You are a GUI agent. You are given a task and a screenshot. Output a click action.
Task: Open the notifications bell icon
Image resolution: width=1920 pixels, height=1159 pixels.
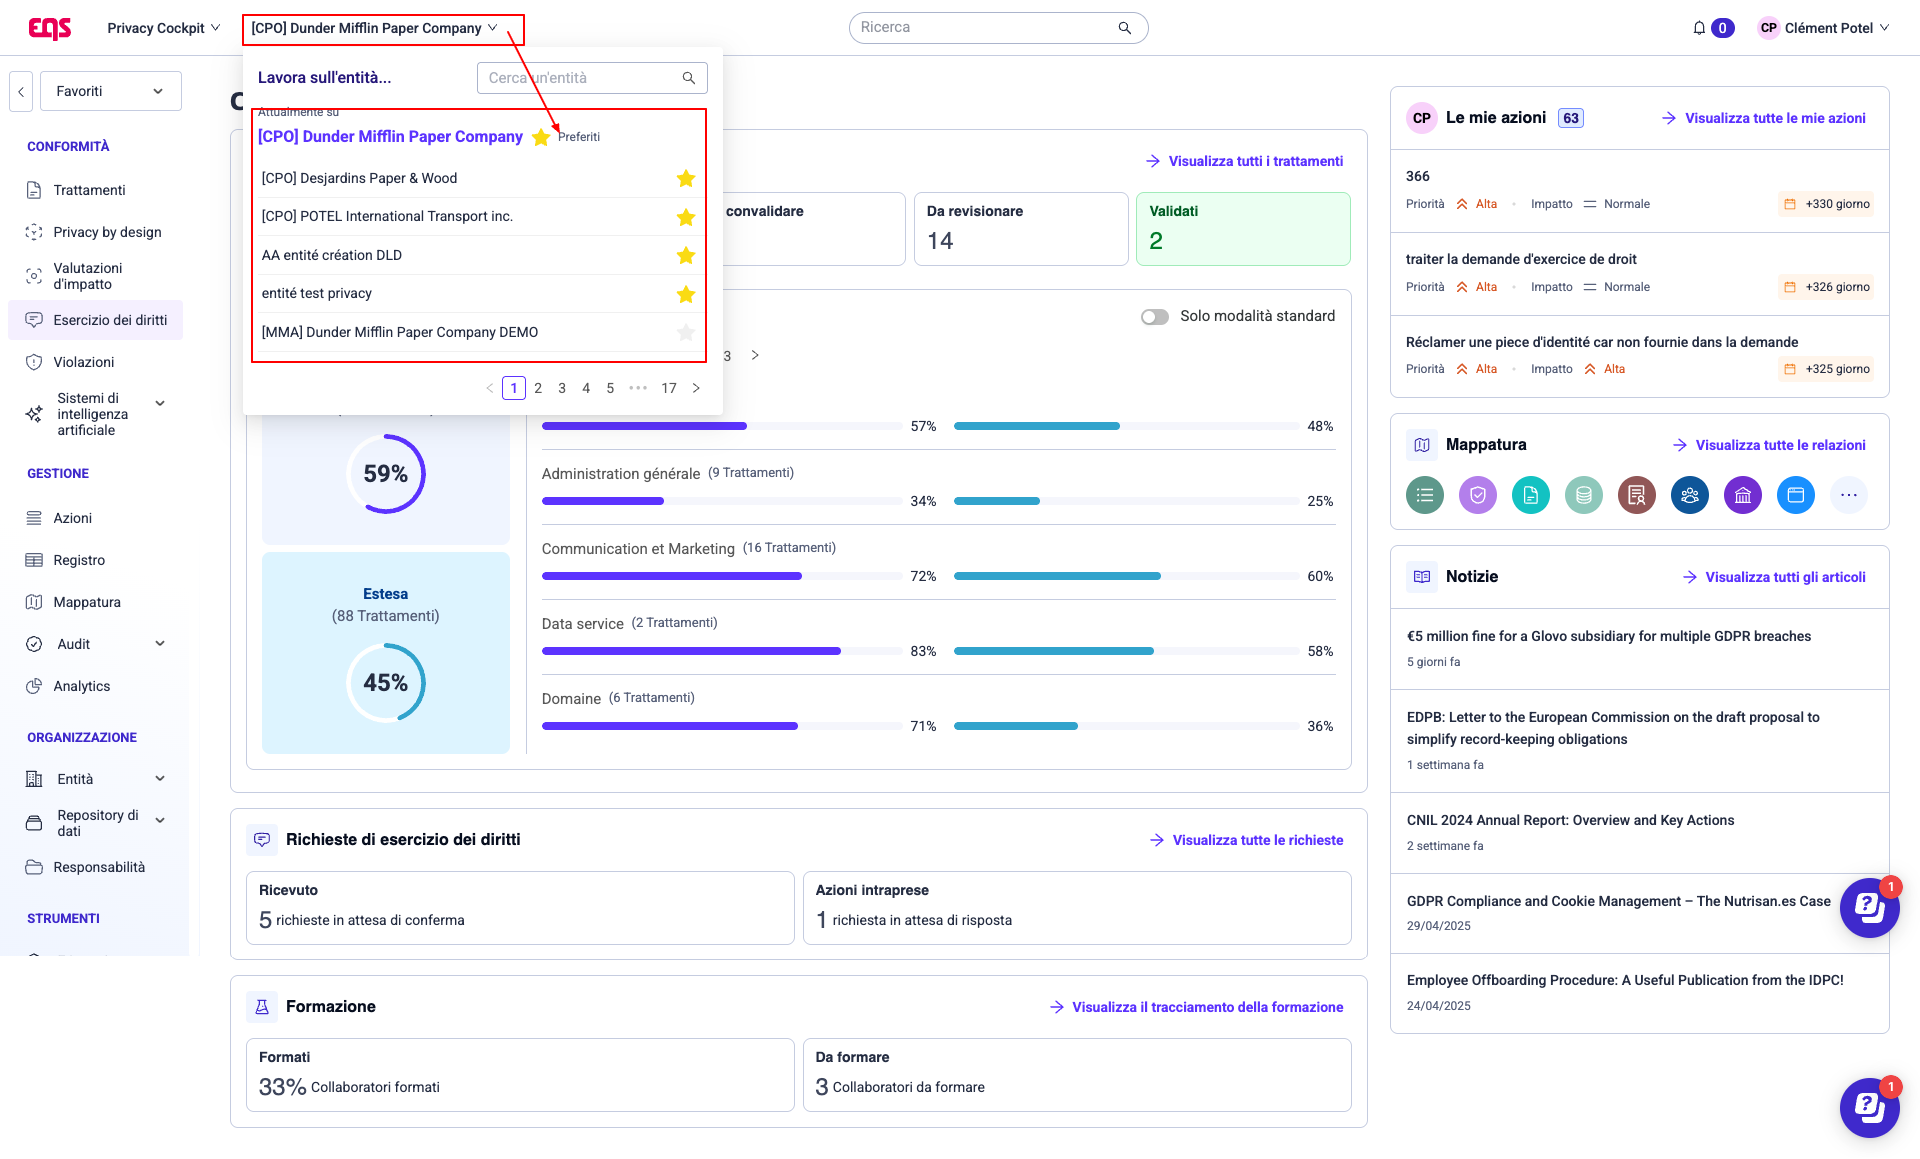1699,28
